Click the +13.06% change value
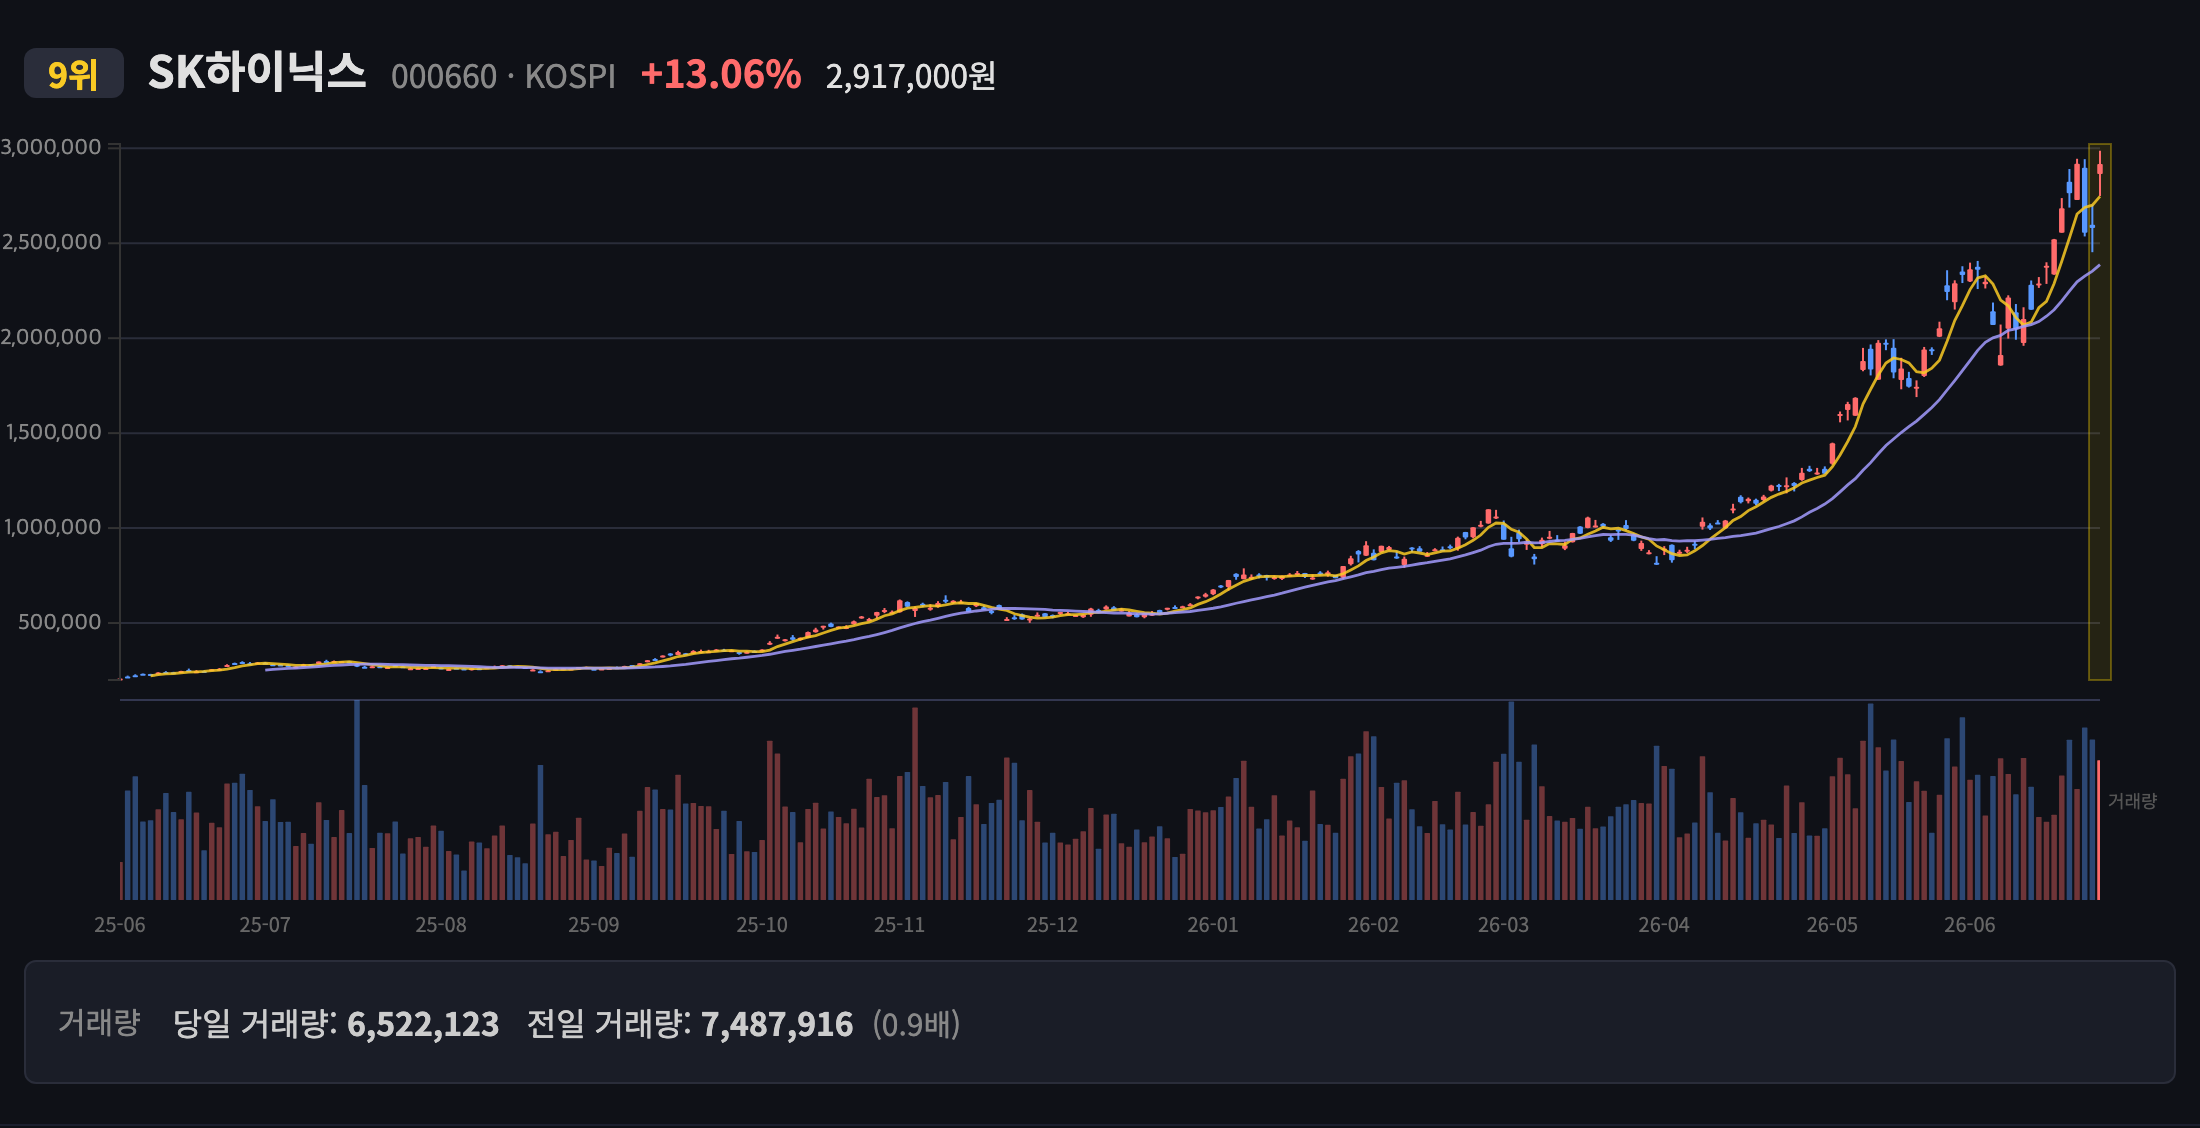The image size is (2200, 1128). pos(721,75)
